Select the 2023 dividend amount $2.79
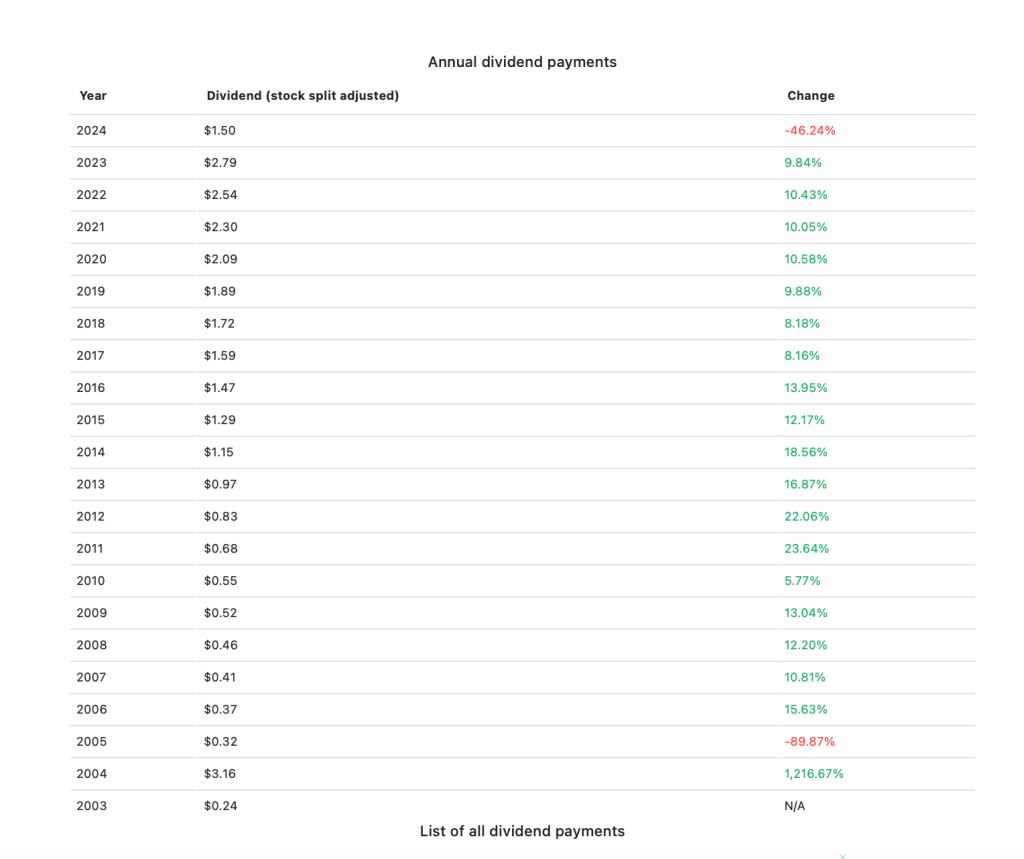1024x859 pixels. click(220, 163)
